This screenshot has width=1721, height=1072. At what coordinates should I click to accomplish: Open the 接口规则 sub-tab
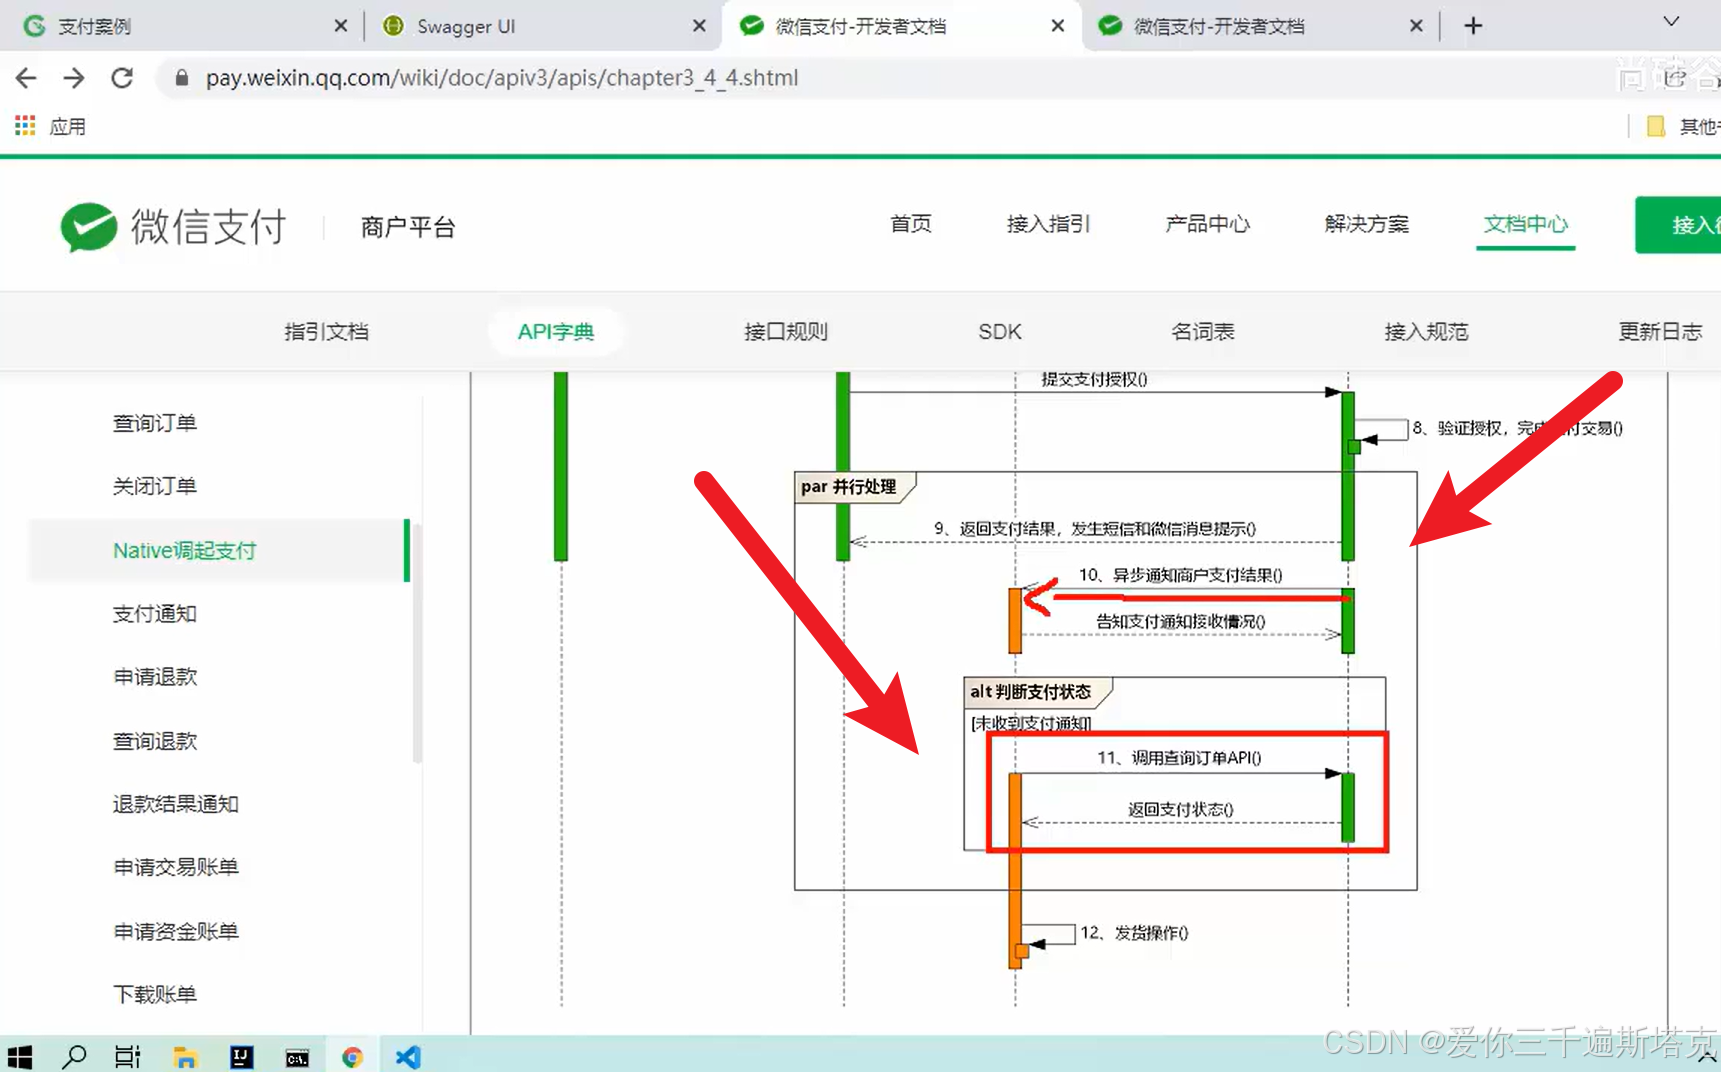tap(786, 332)
